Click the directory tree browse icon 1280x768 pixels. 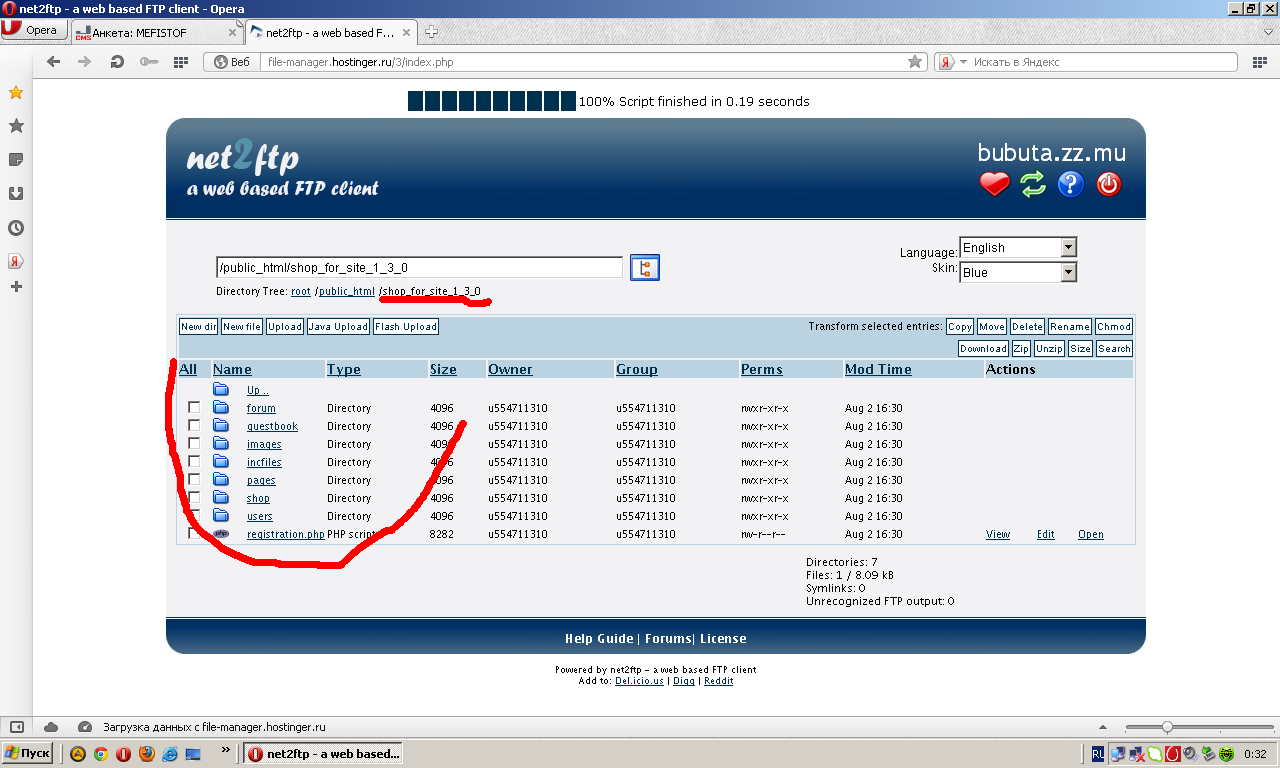click(x=645, y=268)
